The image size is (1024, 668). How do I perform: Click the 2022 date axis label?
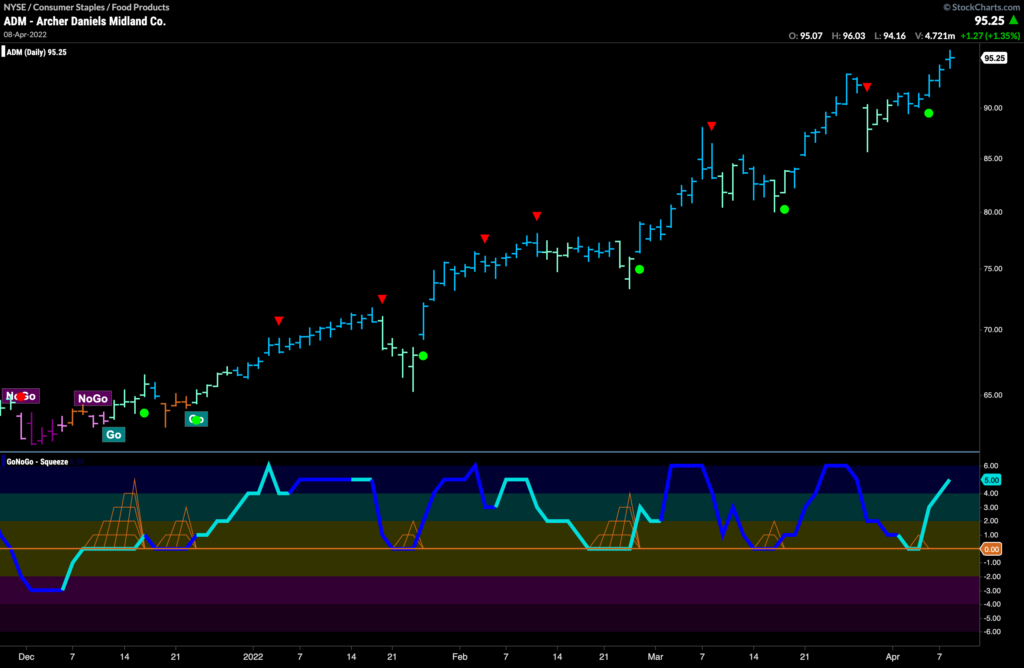(253, 657)
